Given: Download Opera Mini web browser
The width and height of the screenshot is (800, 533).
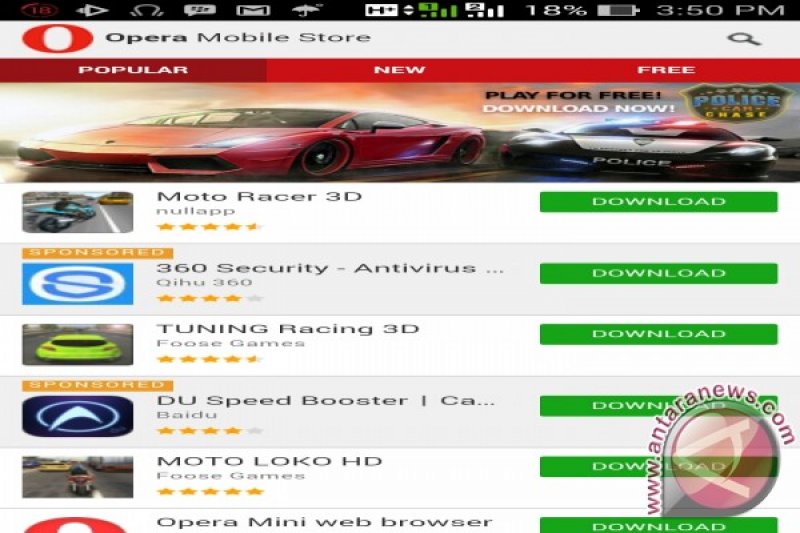Looking at the screenshot, I should coord(659,525).
